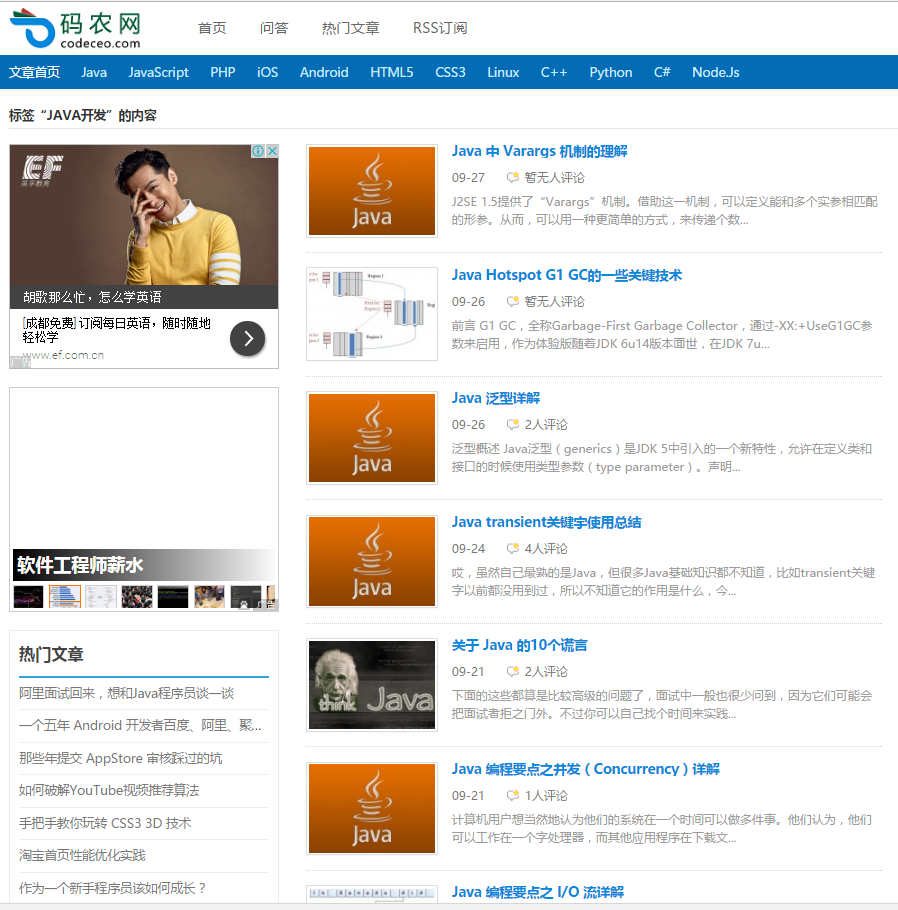Open article 关于 Java 的10个谎言

pyautogui.click(x=520, y=645)
